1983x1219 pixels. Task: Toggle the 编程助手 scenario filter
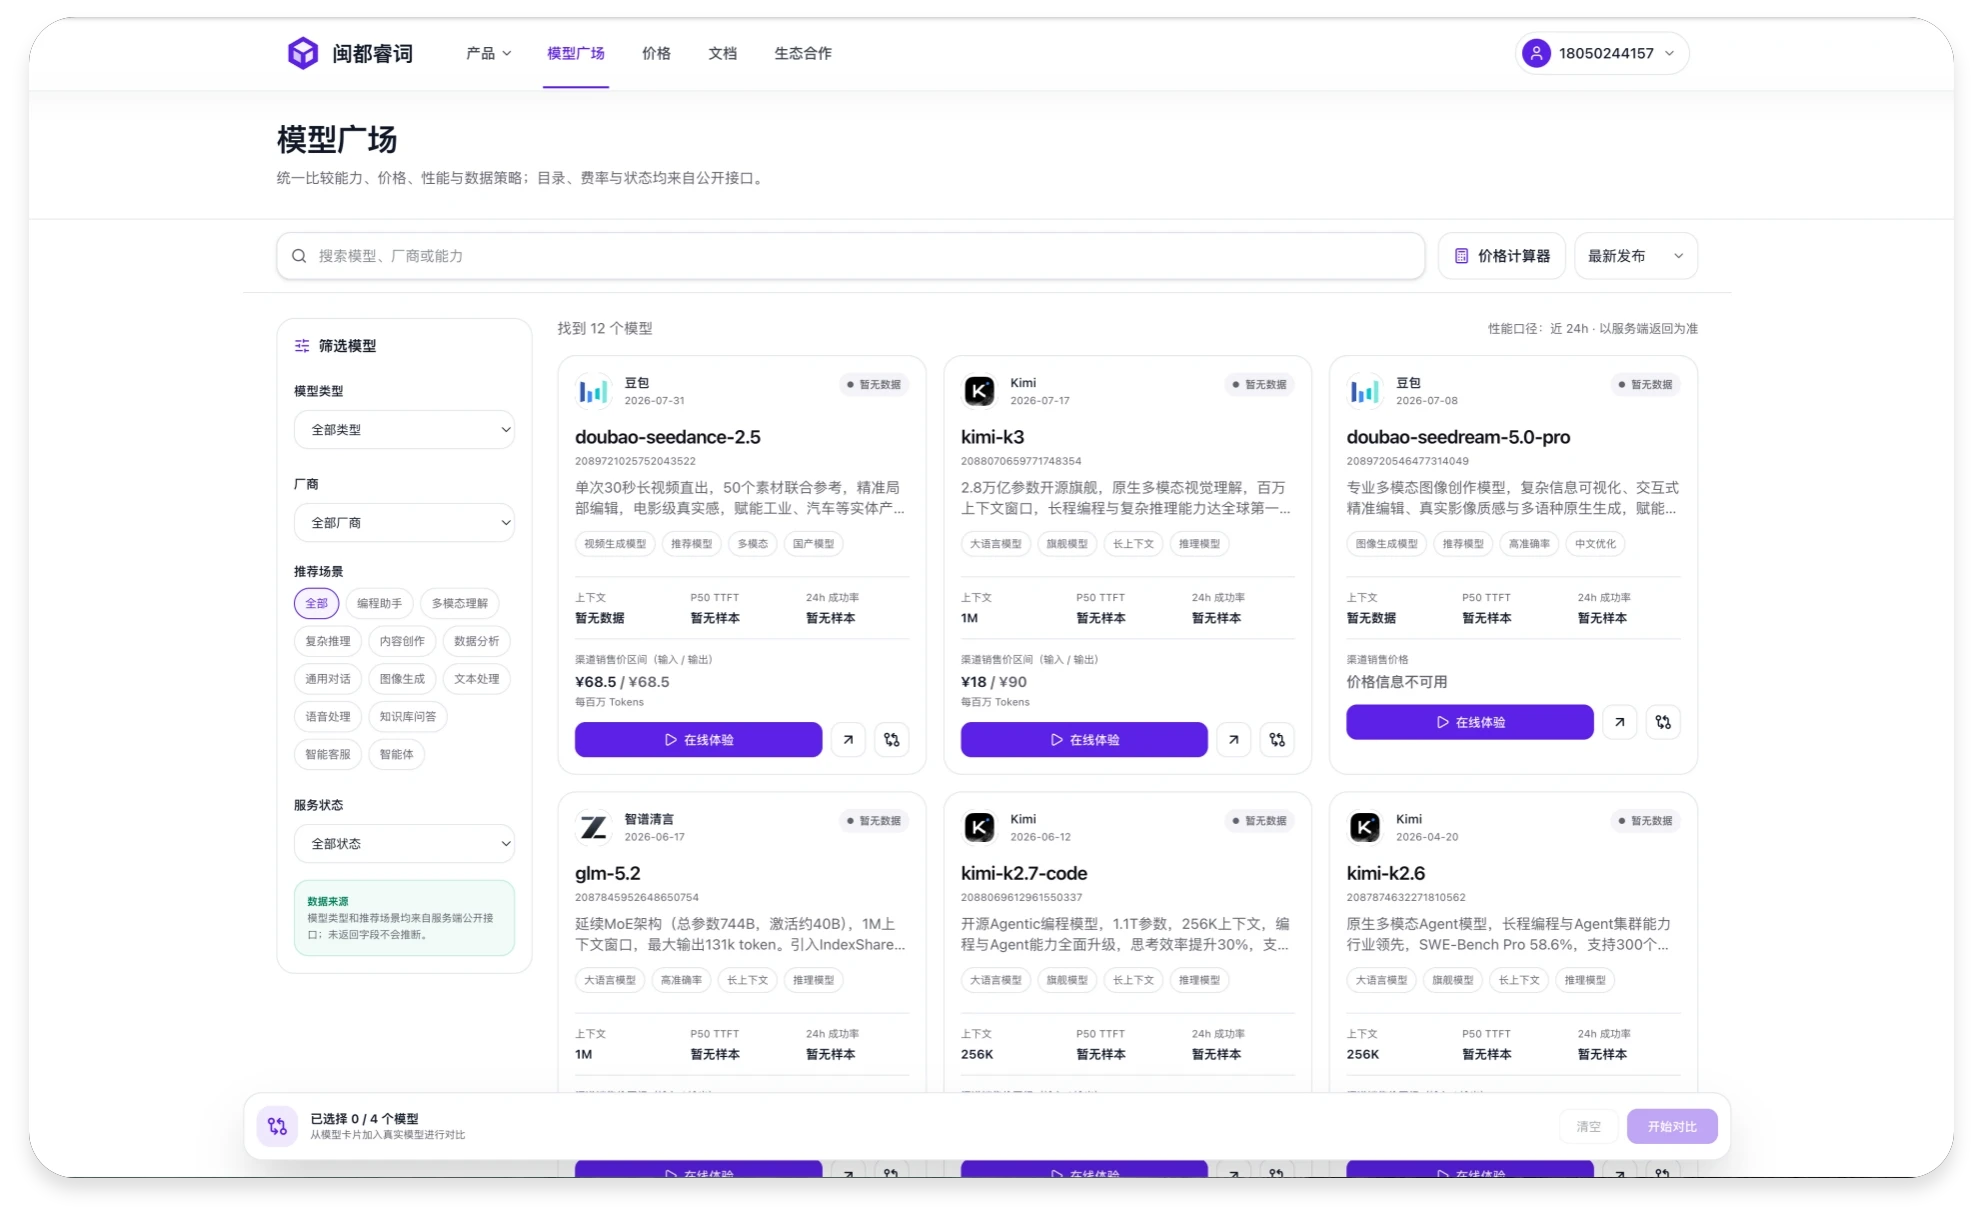(379, 603)
